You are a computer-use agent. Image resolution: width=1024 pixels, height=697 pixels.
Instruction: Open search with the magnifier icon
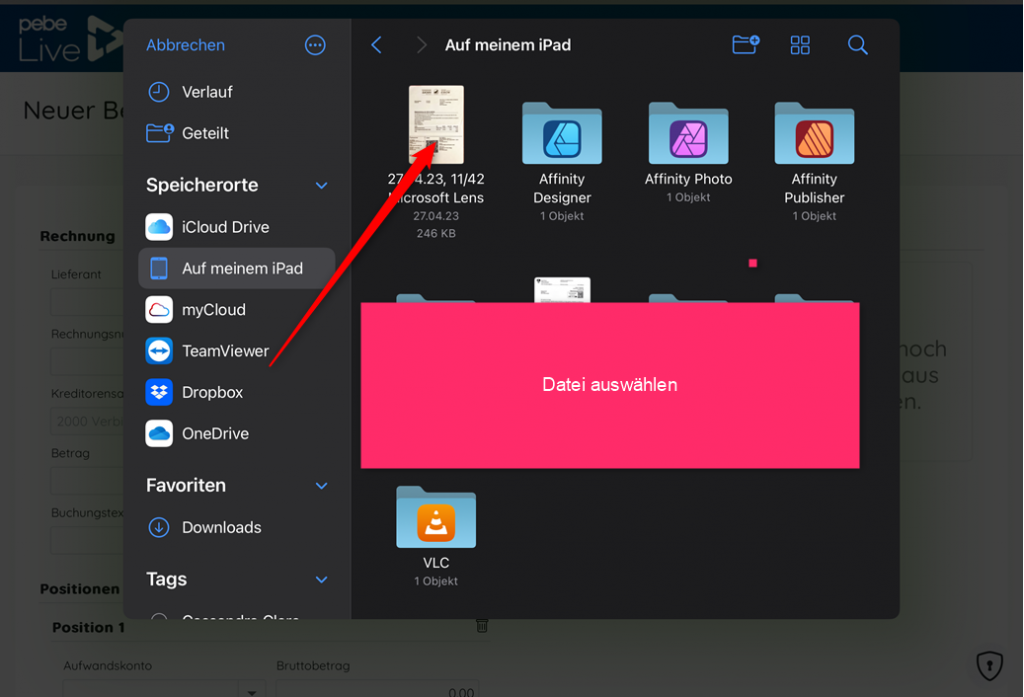(857, 45)
